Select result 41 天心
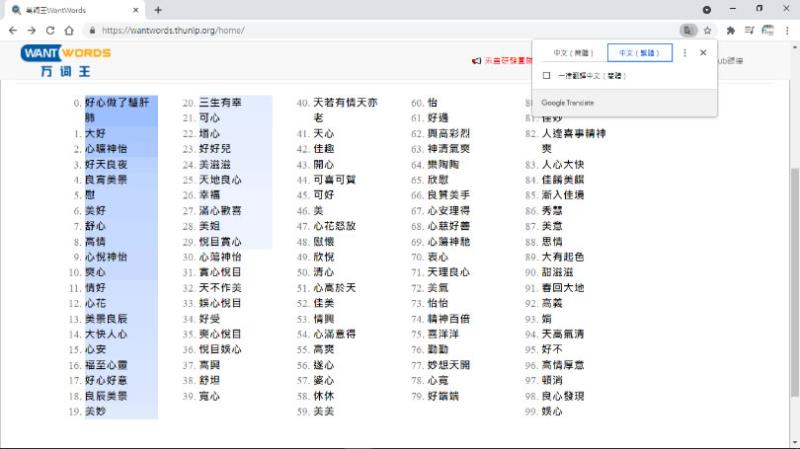The height and width of the screenshot is (449, 800). (x=323, y=134)
